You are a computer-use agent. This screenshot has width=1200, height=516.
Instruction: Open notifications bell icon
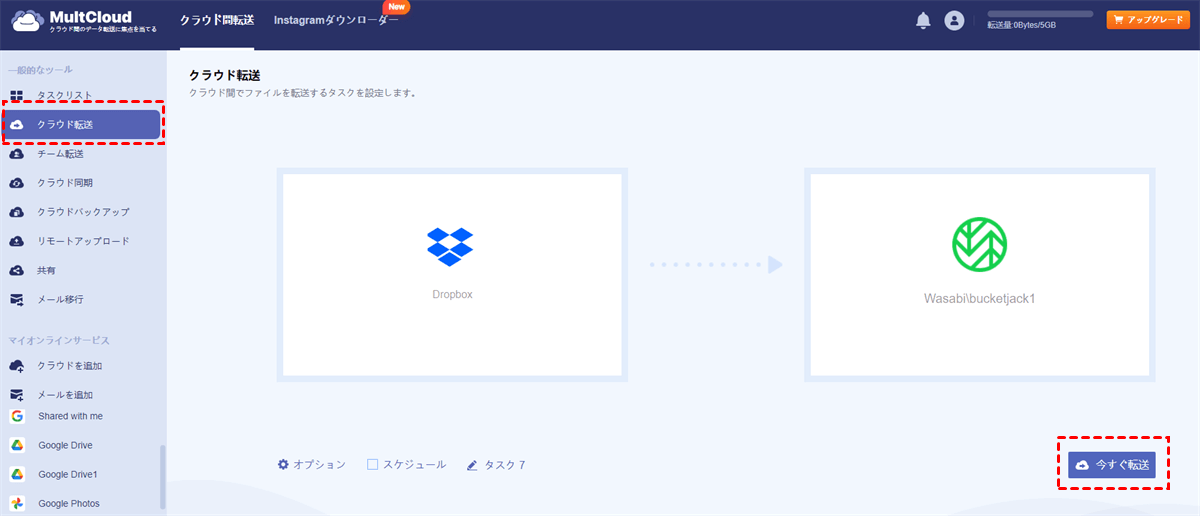click(x=923, y=20)
